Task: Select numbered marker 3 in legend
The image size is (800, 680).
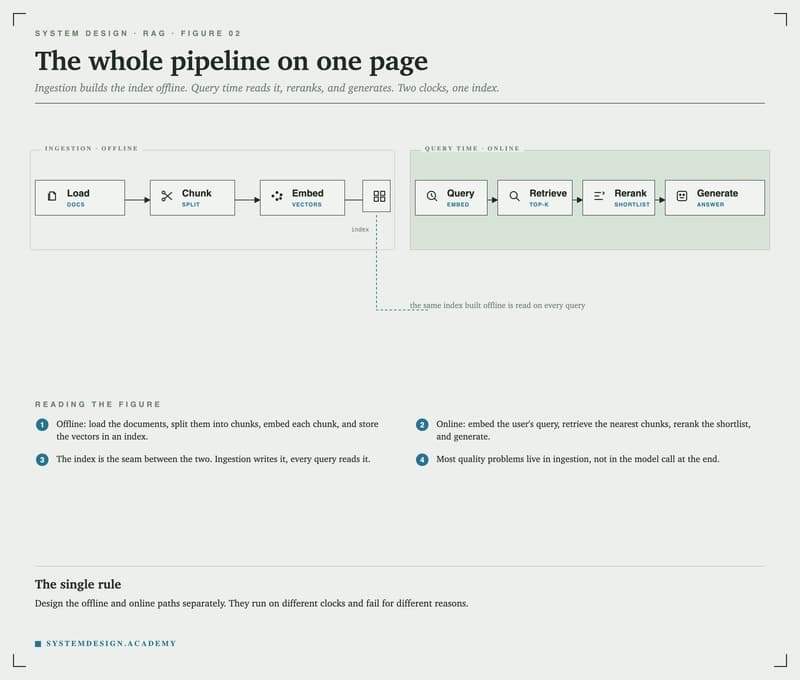Action: click(42, 460)
